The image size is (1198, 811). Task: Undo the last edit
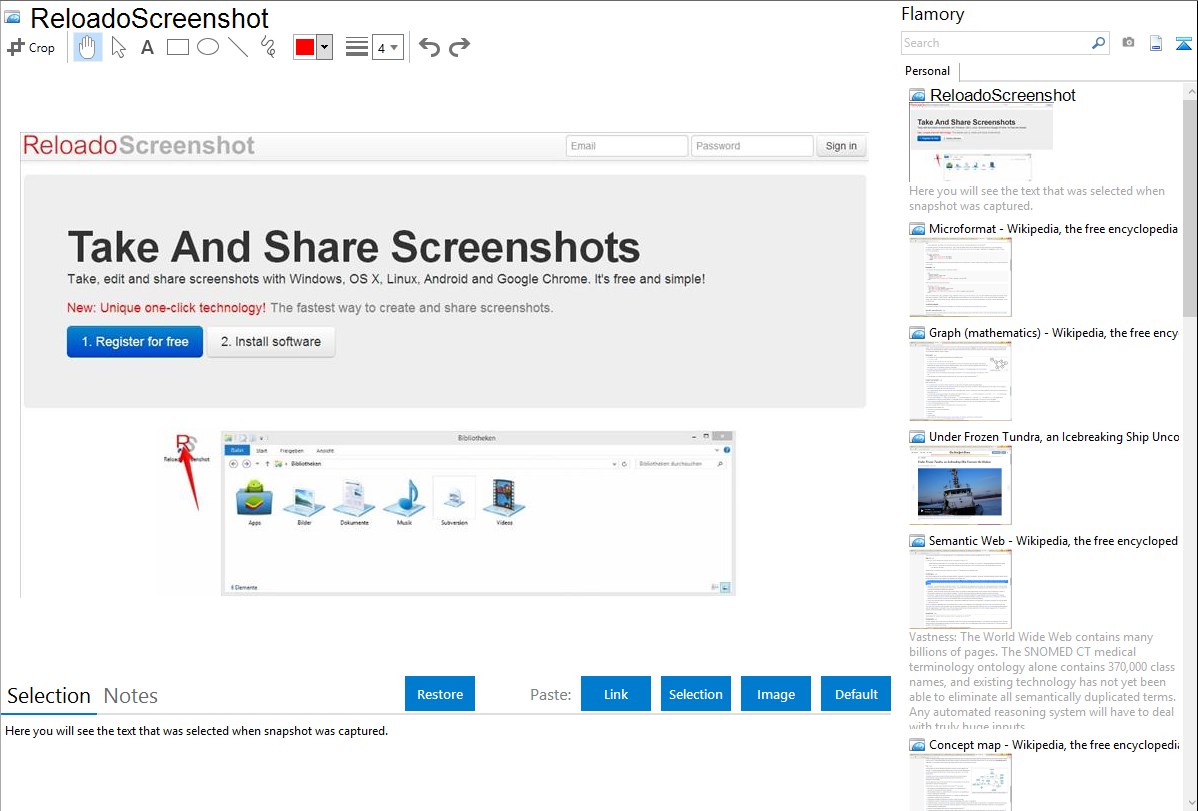429,47
